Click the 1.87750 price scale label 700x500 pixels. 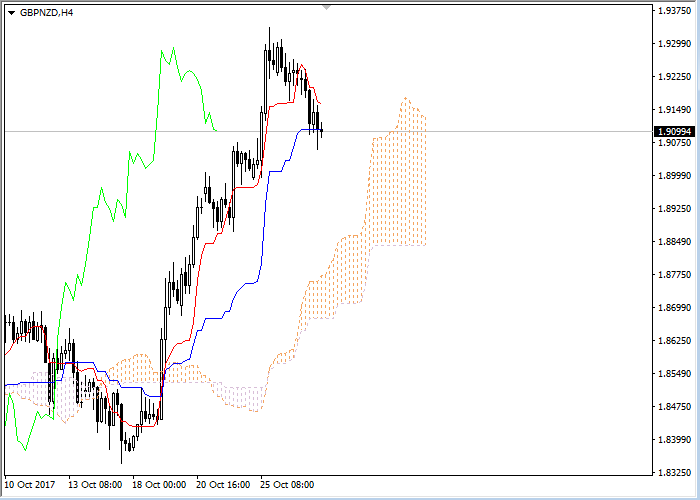(675, 275)
